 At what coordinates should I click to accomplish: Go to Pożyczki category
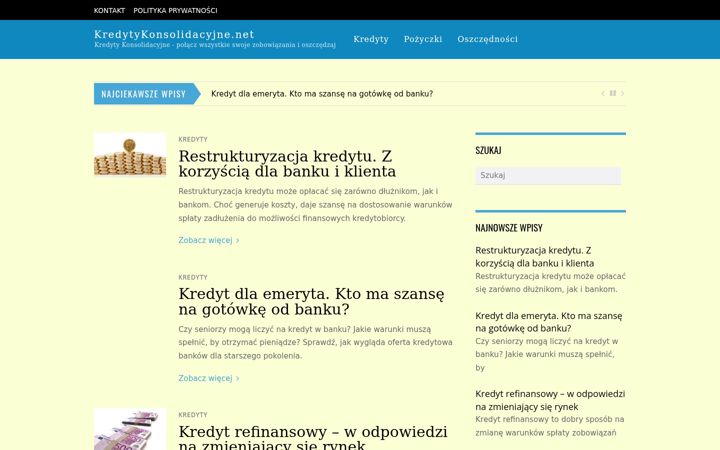tap(423, 39)
